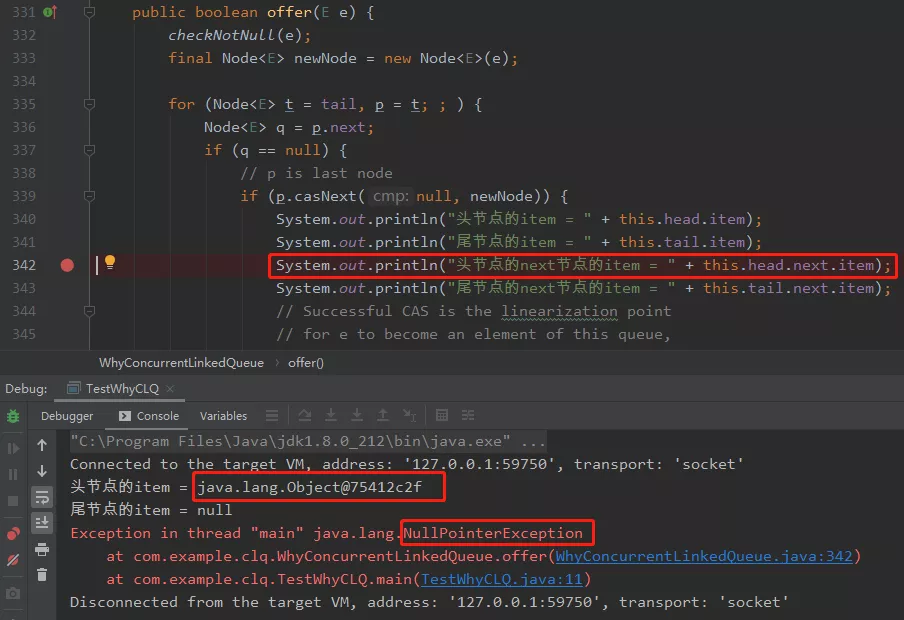Viewport: 904px width, 620px height.
Task: Print console output using the printer icon
Action: click(x=42, y=549)
